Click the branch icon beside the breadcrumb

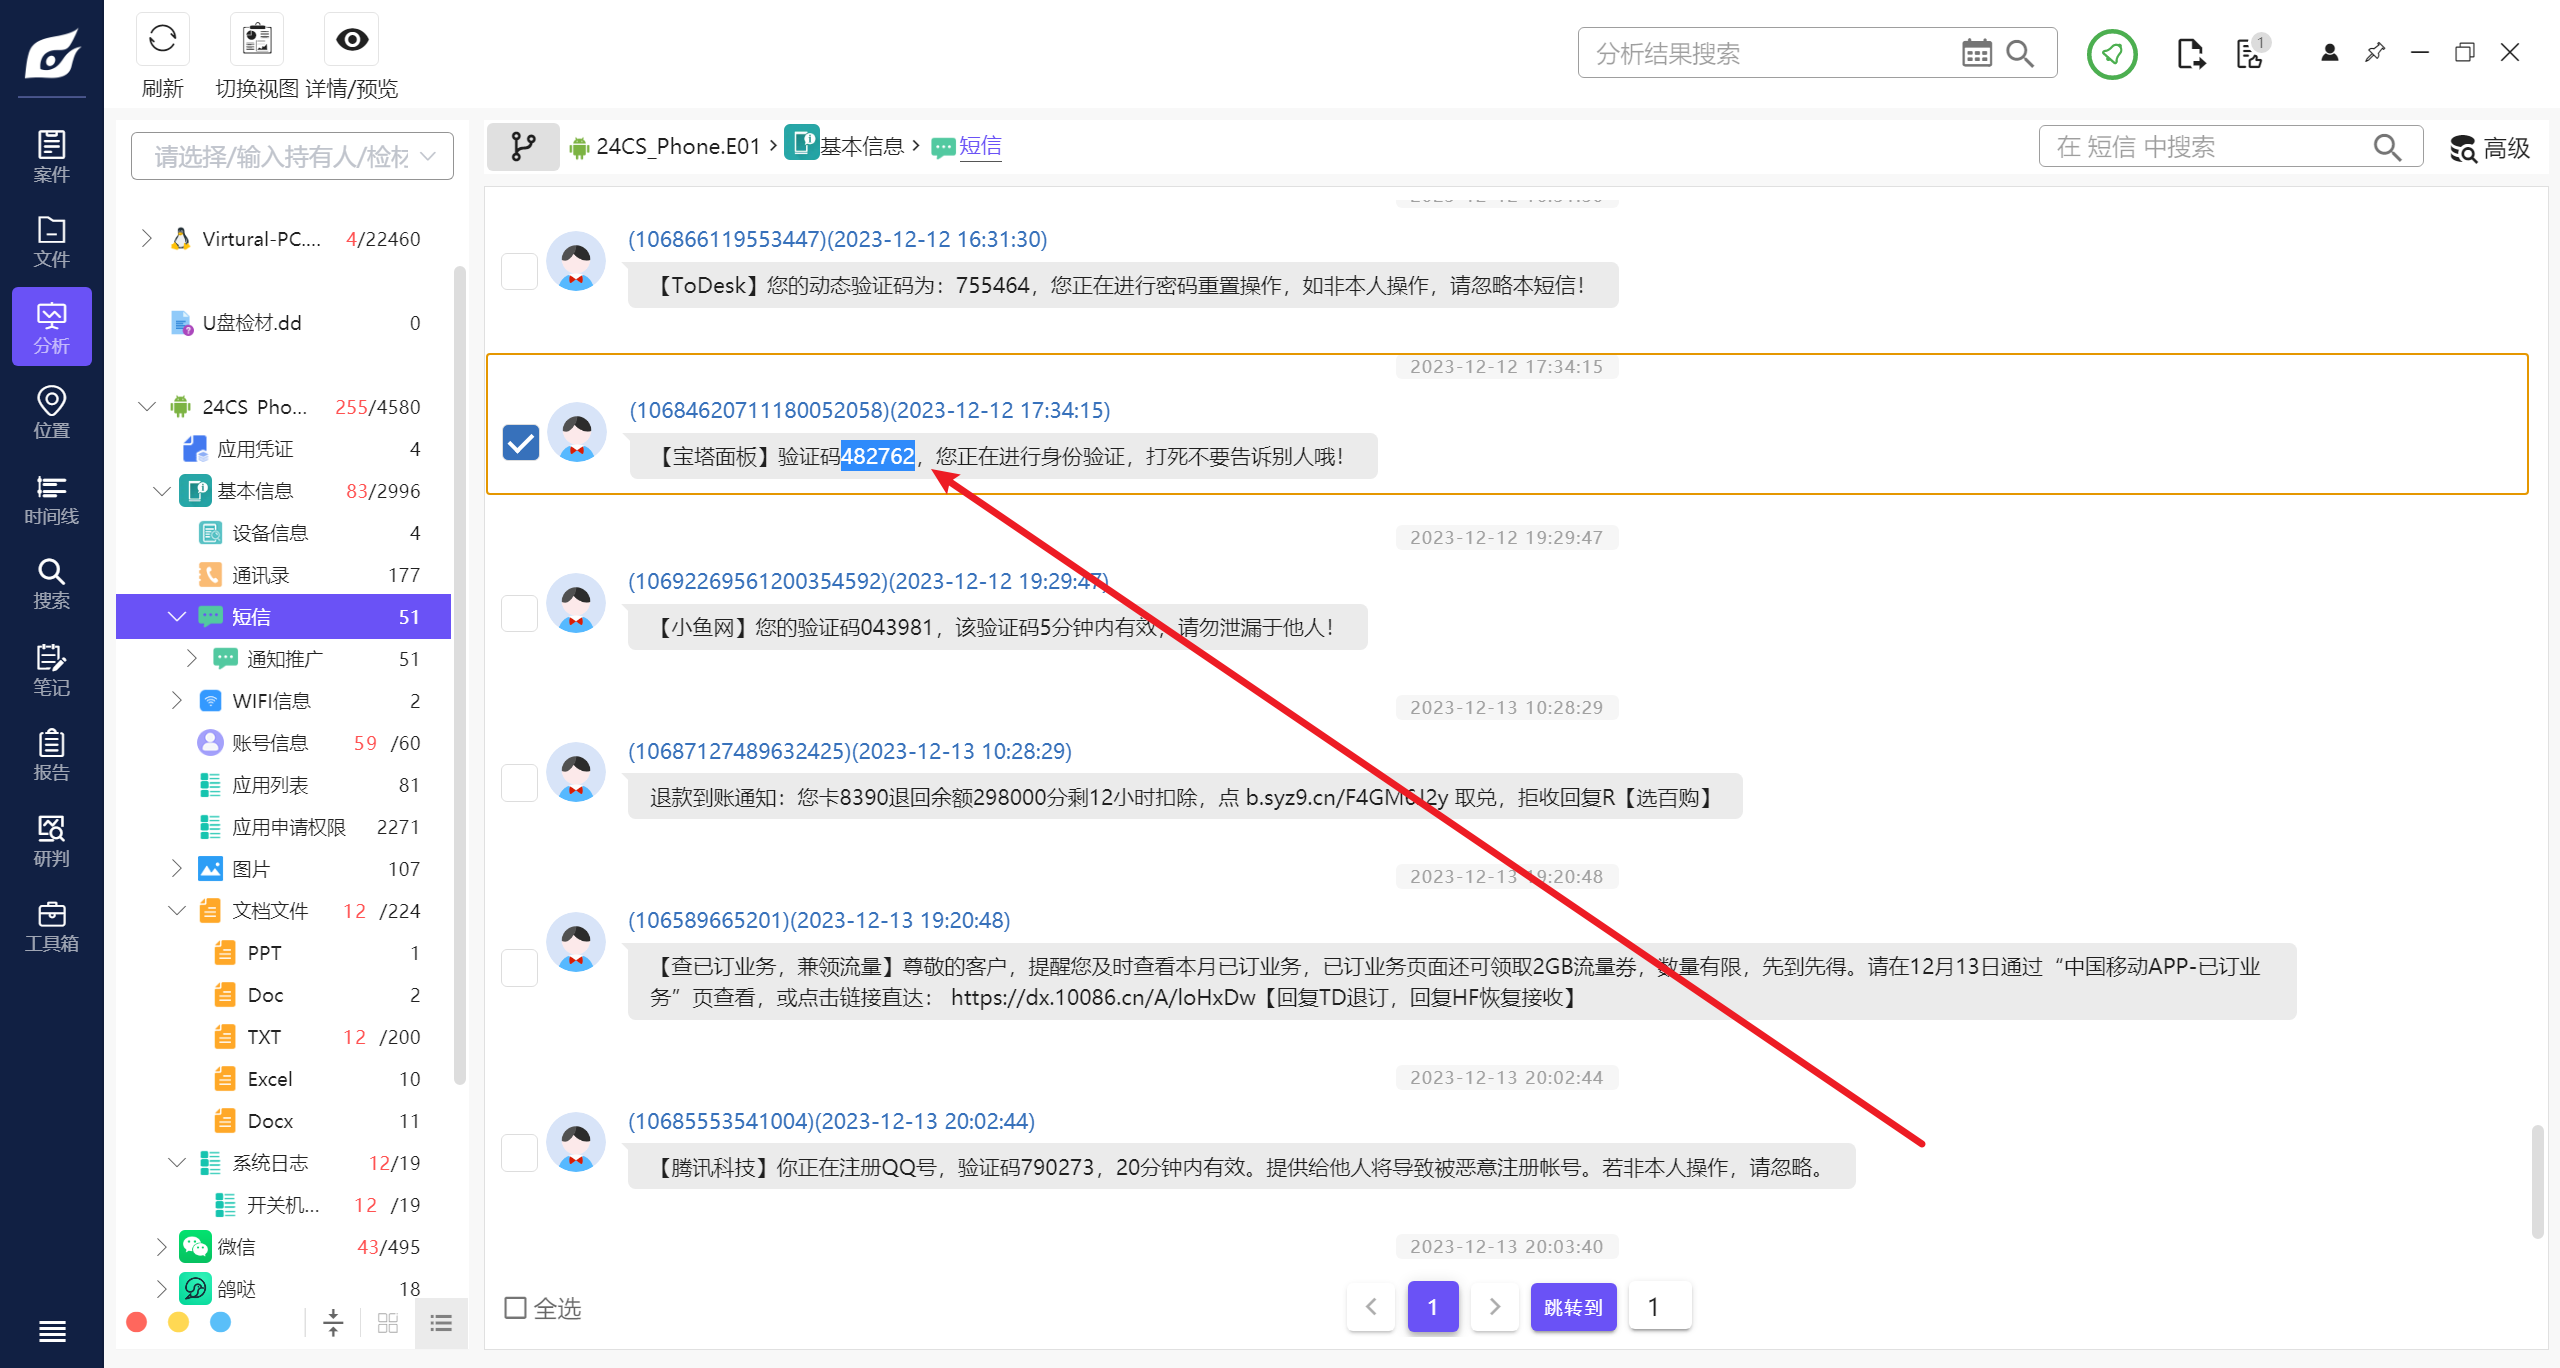tap(523, 147)
